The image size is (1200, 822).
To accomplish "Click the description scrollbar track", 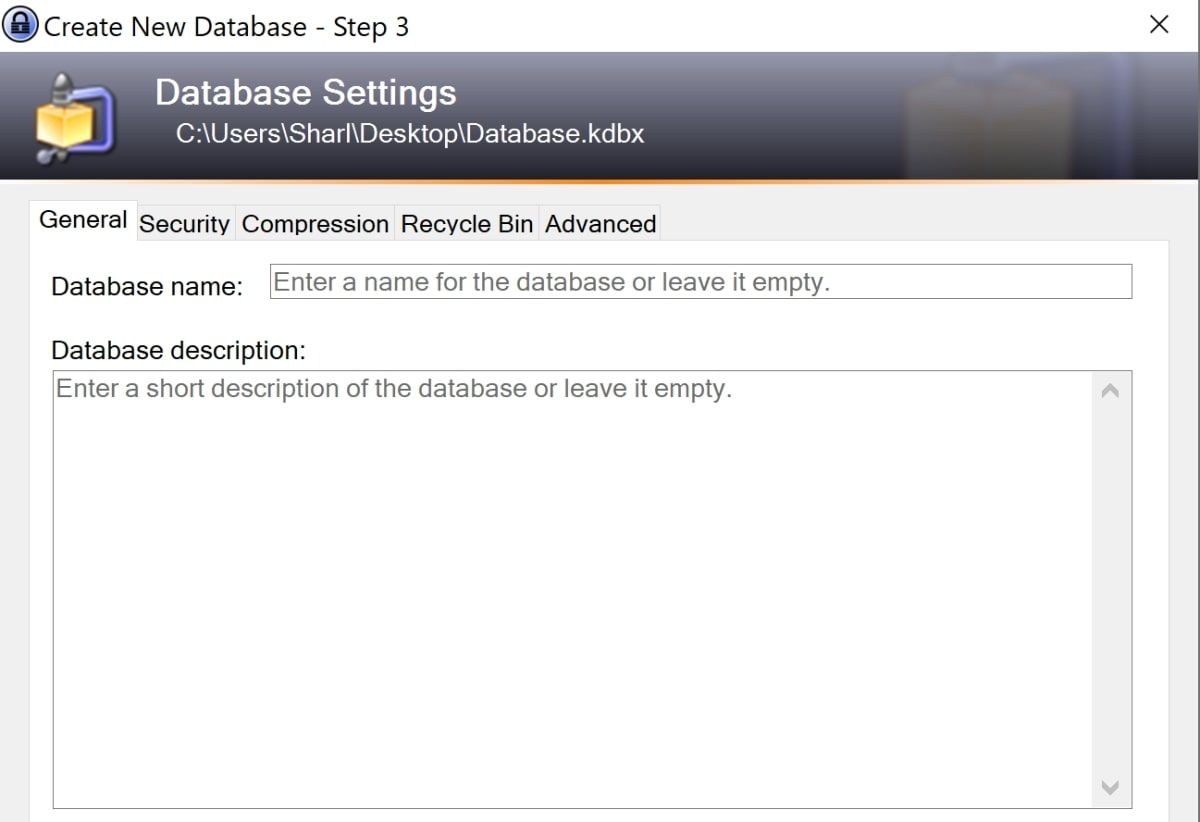I will tap(1110, 590).
